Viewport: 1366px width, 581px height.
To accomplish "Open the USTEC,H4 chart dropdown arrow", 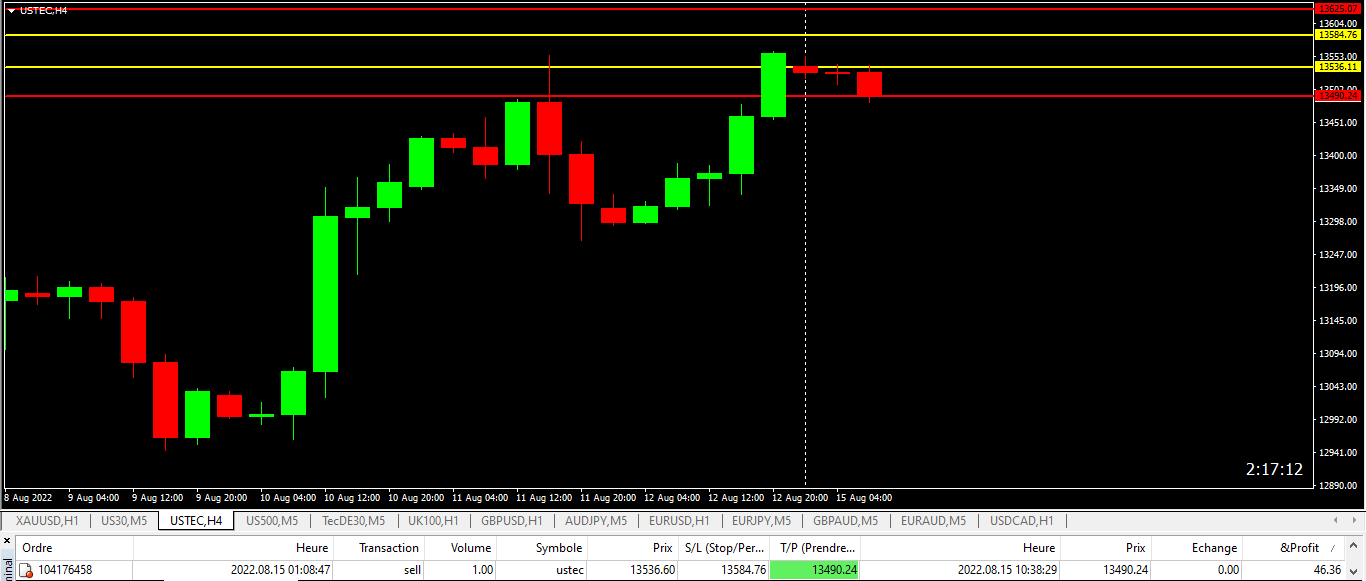I will pos(11,10).
